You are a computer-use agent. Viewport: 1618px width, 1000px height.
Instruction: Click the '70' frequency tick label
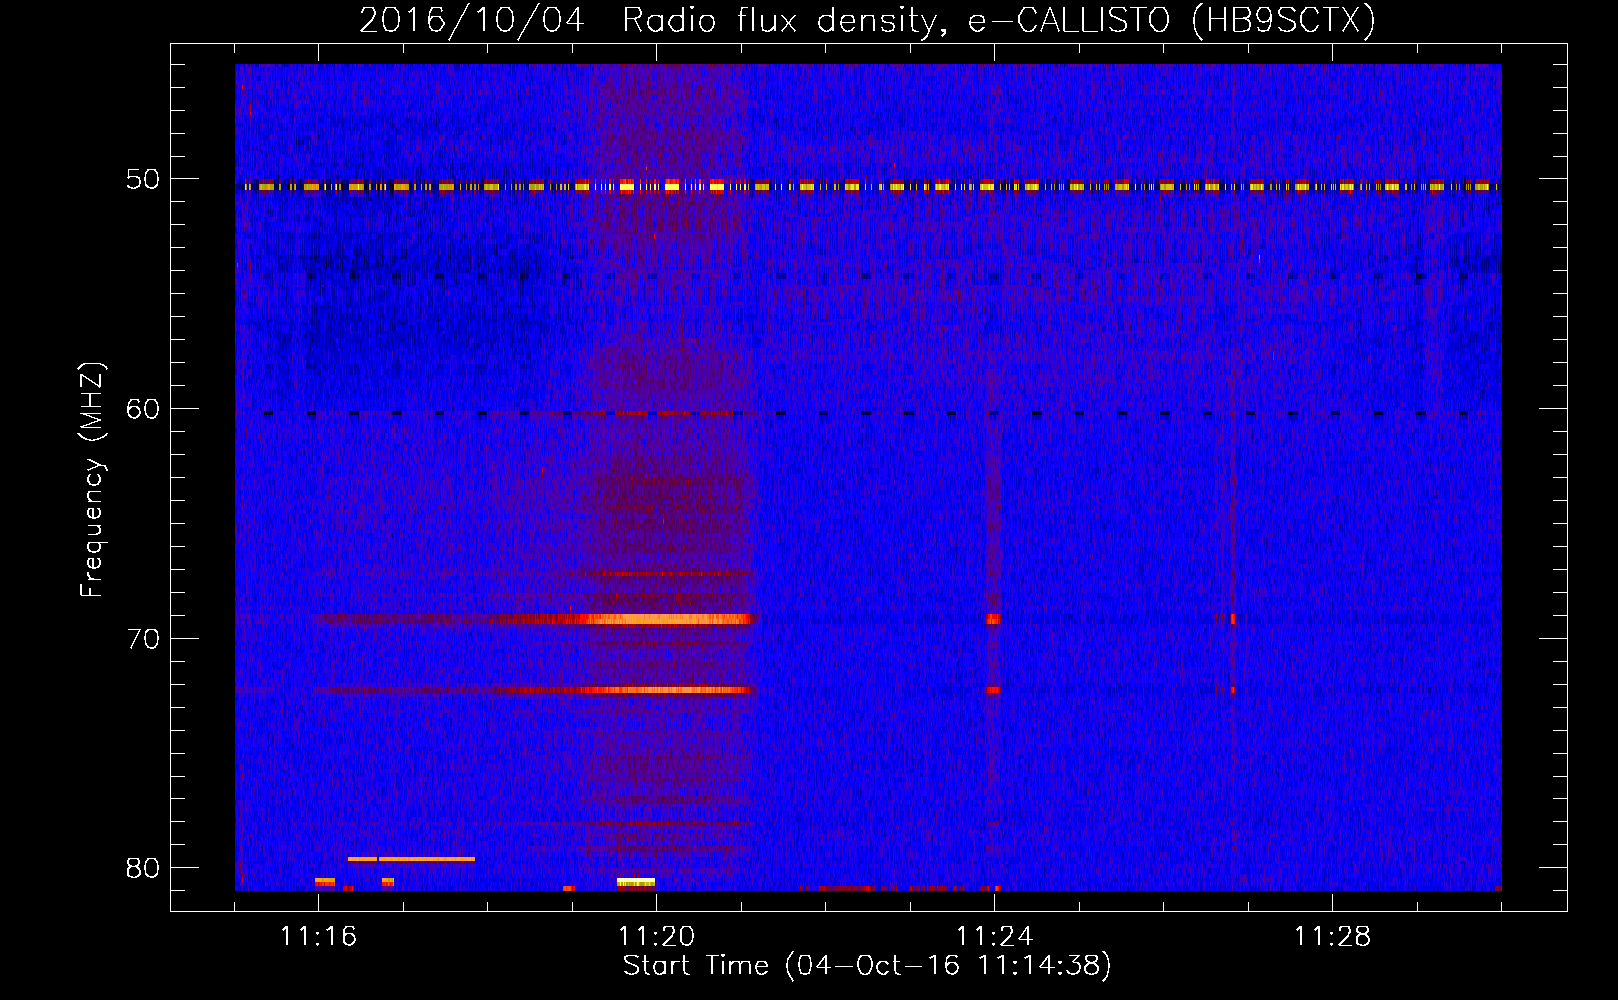[143, 639]
